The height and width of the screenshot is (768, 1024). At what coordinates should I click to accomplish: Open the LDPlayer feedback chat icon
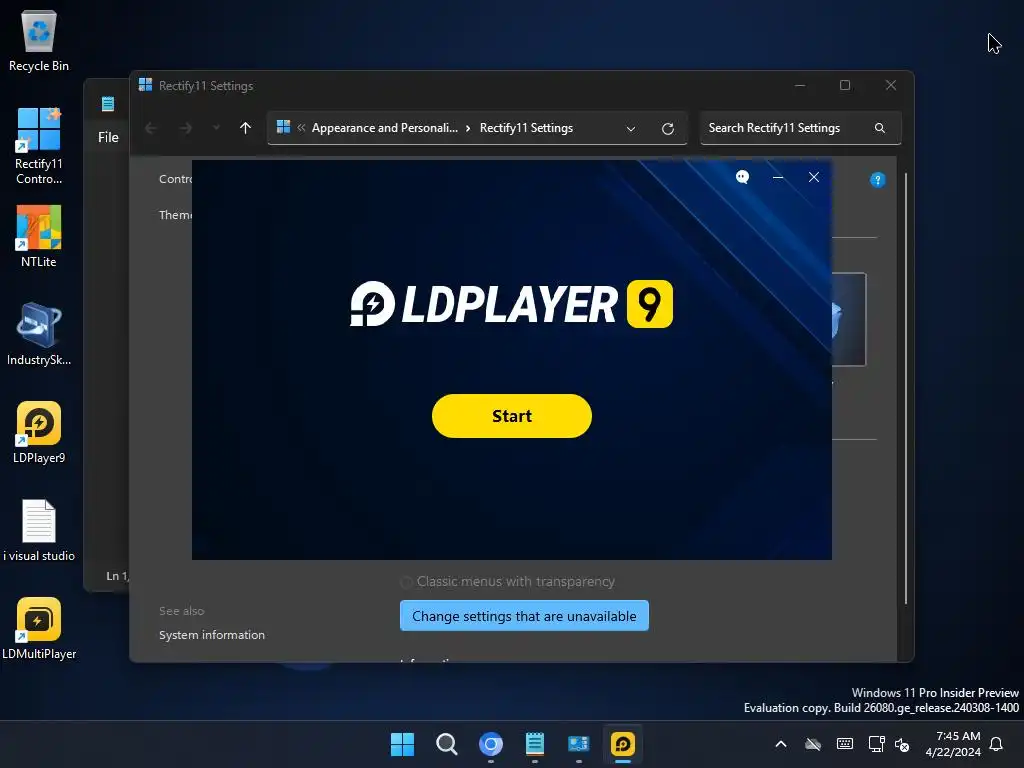point(742,177)
